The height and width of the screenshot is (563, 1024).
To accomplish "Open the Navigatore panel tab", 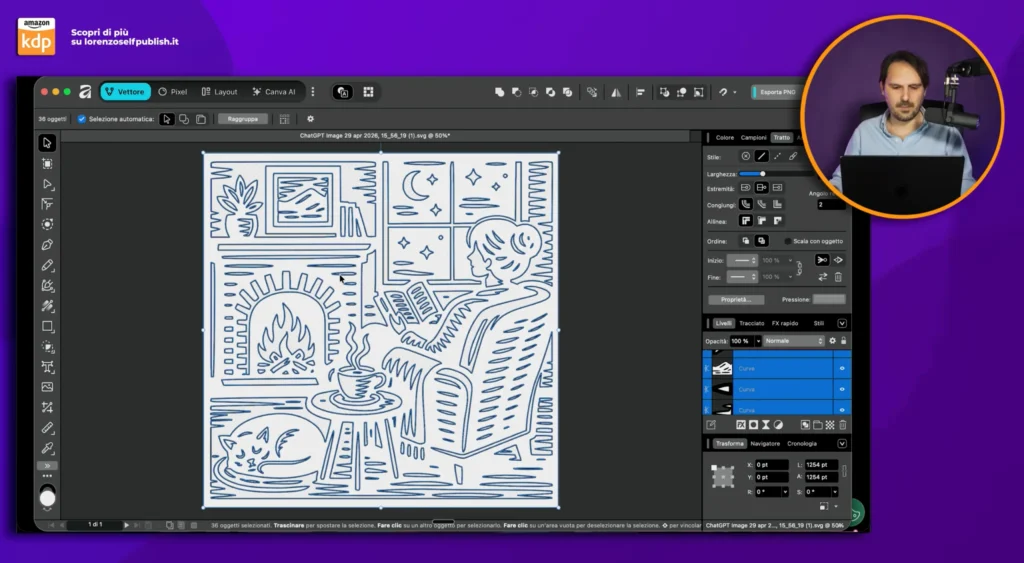I will [765, 443].
